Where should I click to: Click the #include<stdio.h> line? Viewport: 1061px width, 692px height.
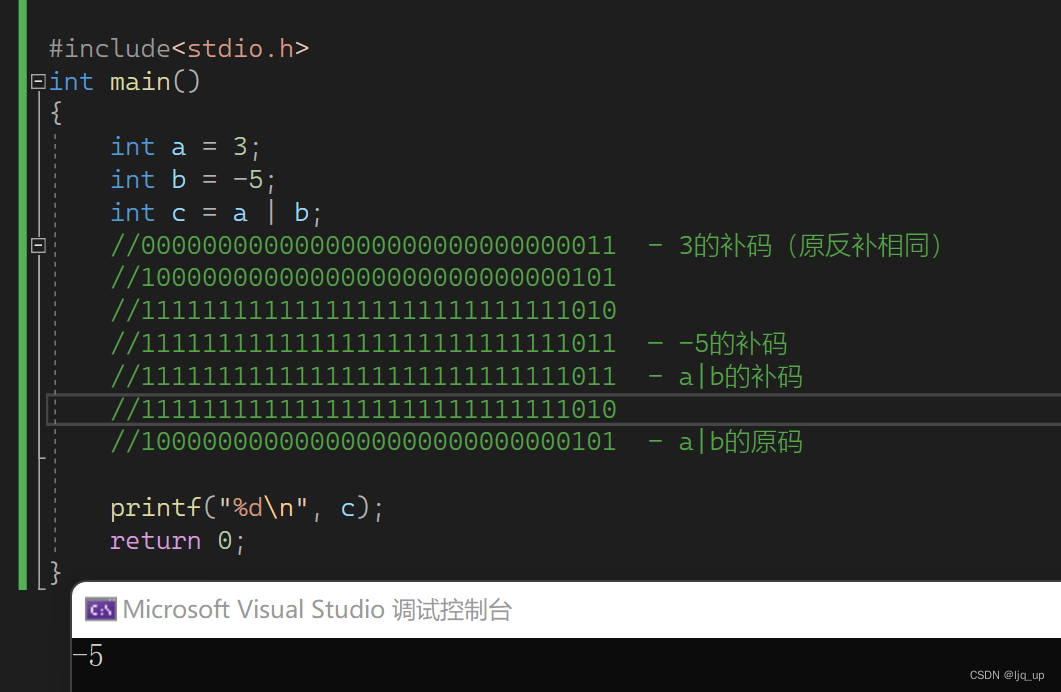coord(179,49)
